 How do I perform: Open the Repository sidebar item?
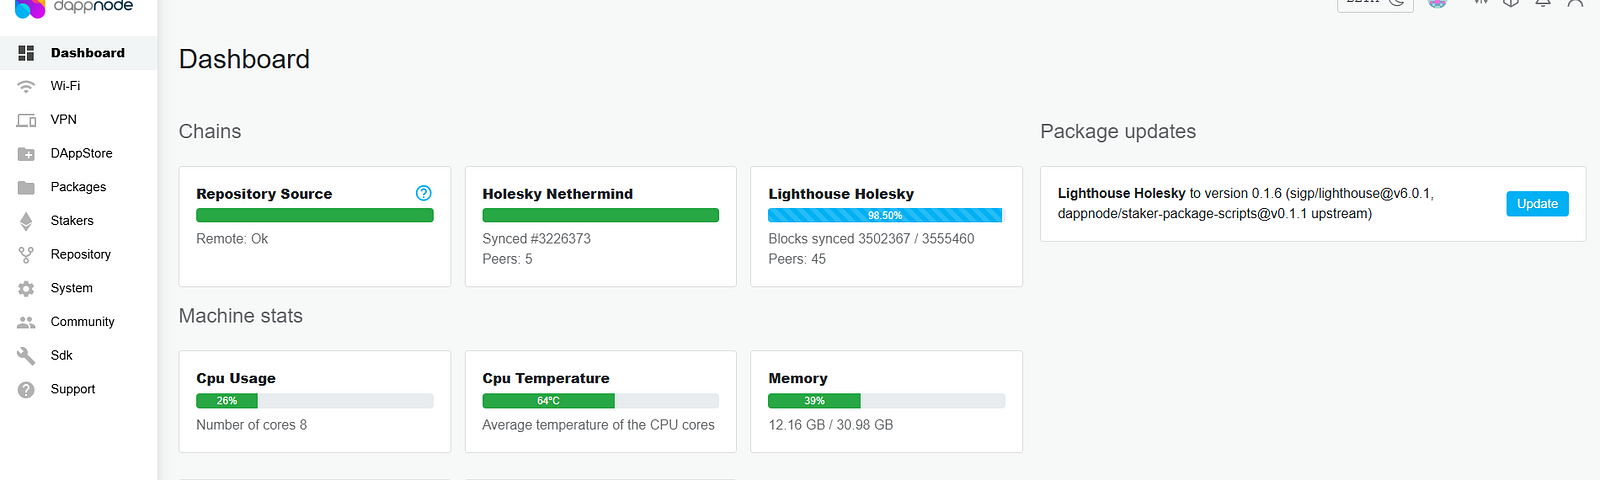(78, 255)
